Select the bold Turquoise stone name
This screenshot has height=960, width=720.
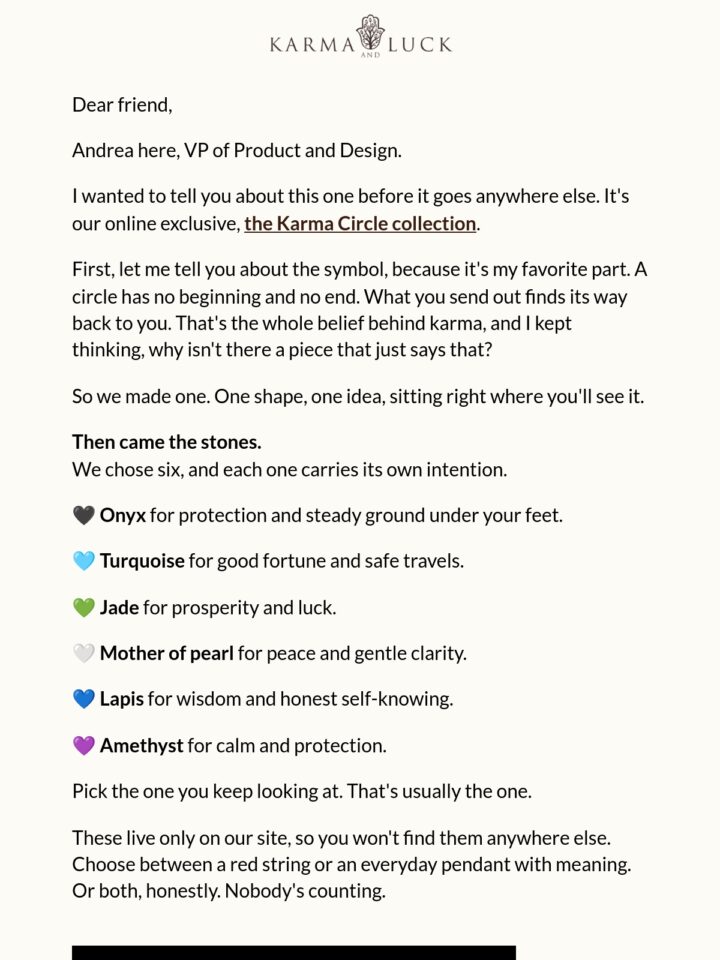tap(142, 561)
